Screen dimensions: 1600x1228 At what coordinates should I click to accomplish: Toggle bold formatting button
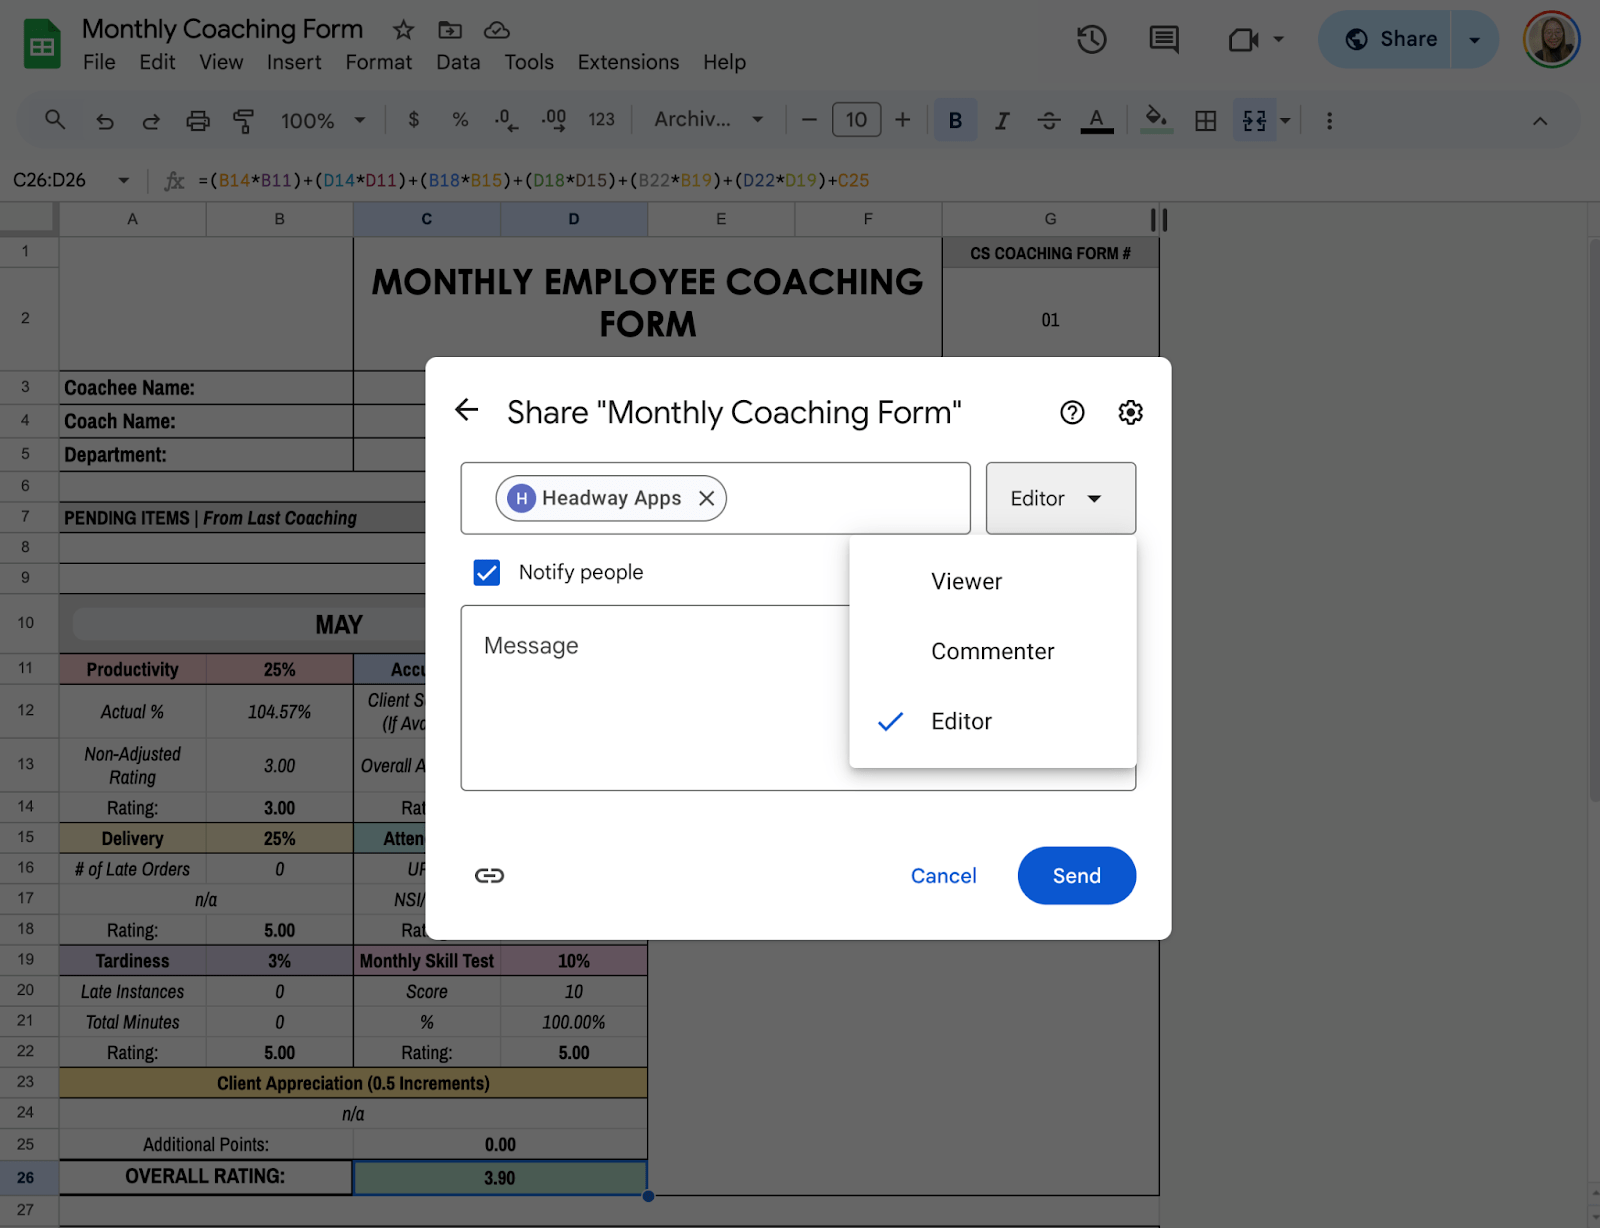click(x=955, y=121)
